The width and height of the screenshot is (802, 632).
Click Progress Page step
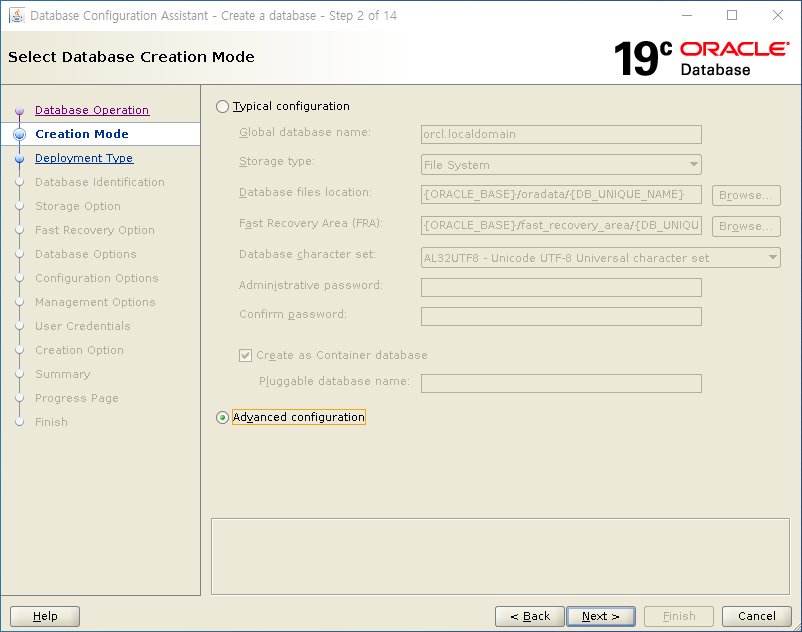pos(77,398)
